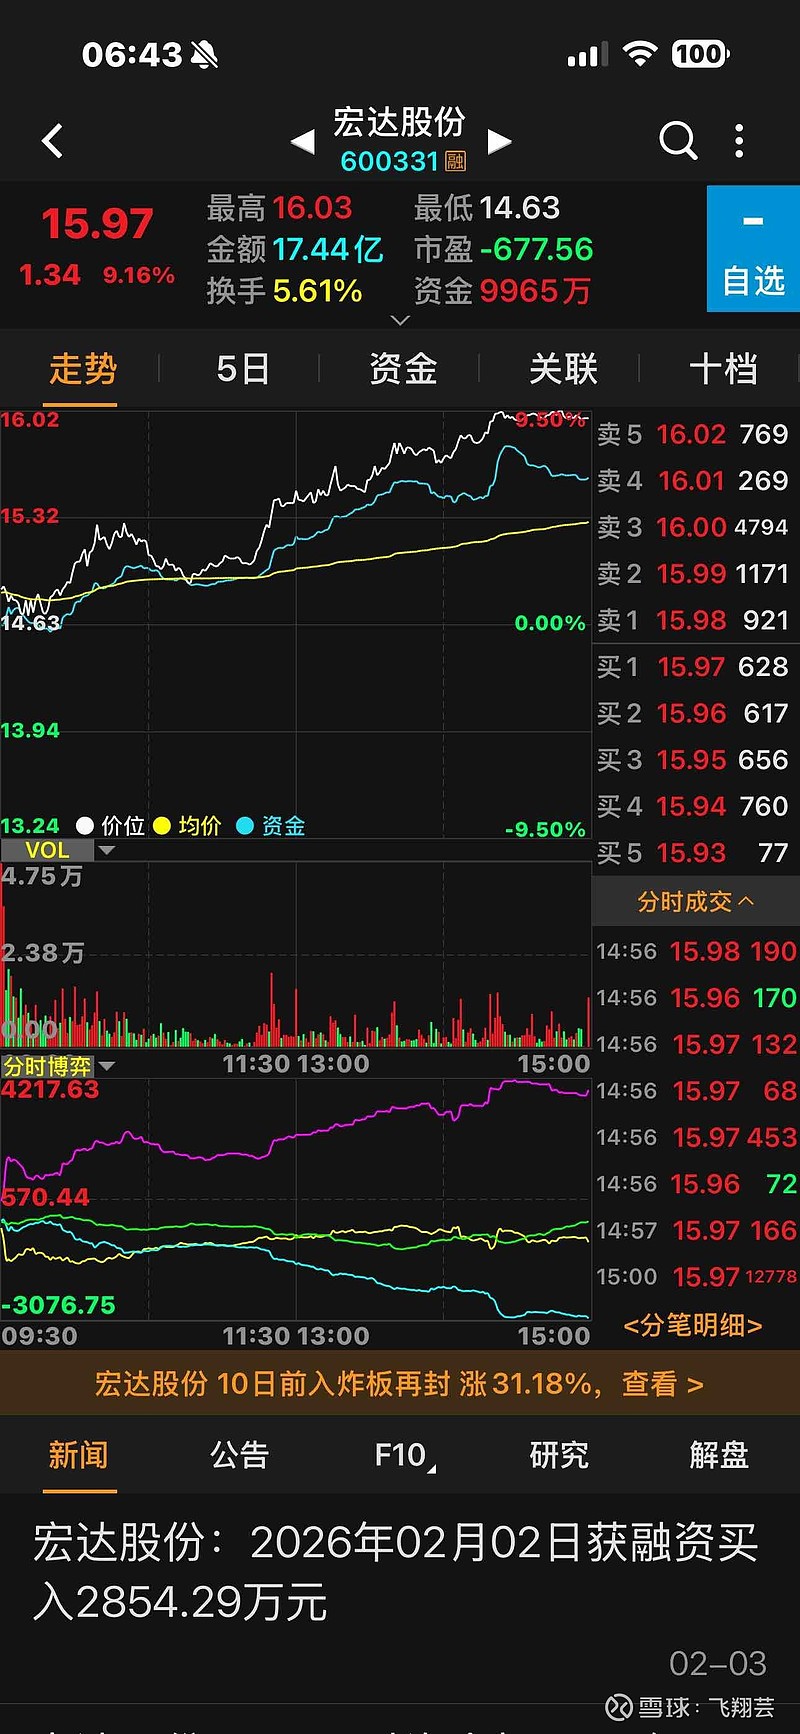Image resolution: width=800 pixels, height=1734 pixels.
Task: Toggle the 均价 yellow legend dot
Action: [x=162, y=826]
